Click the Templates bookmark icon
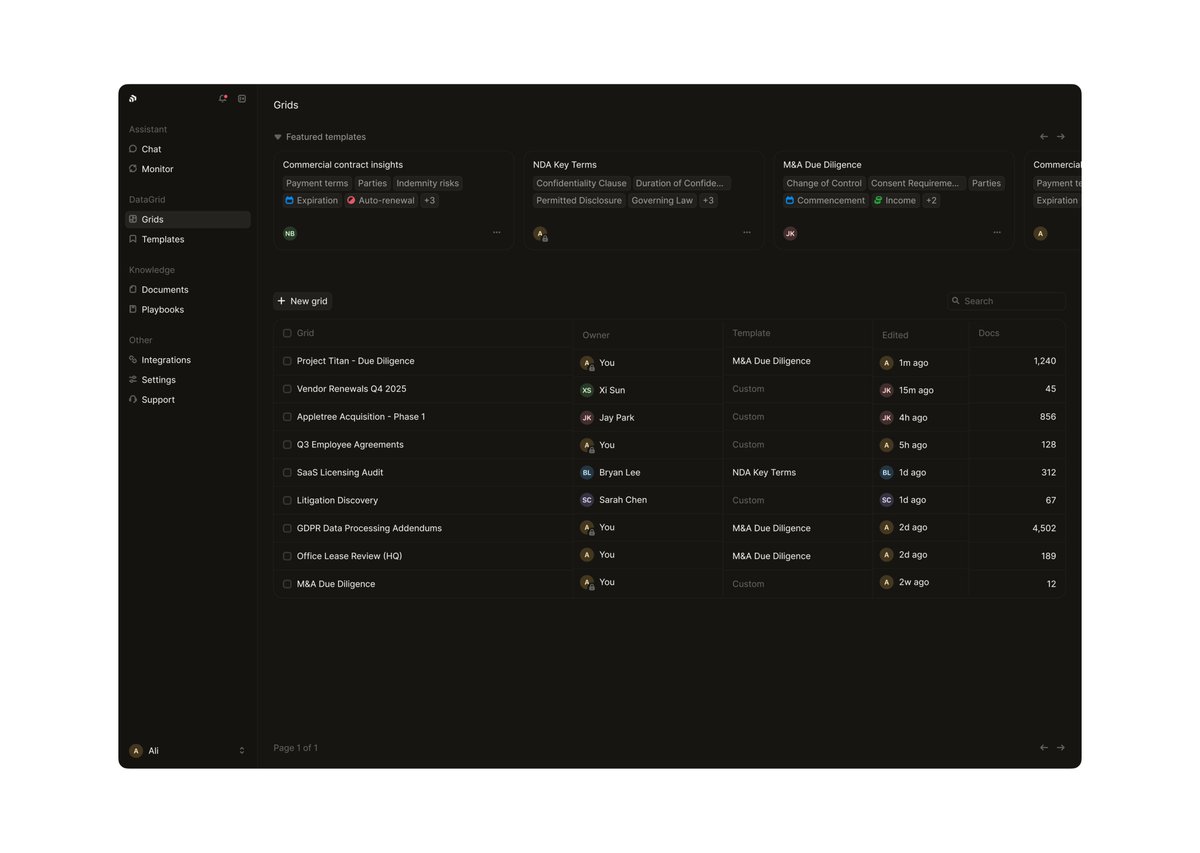Viewport: 1200px width, 853px height. 133,239
